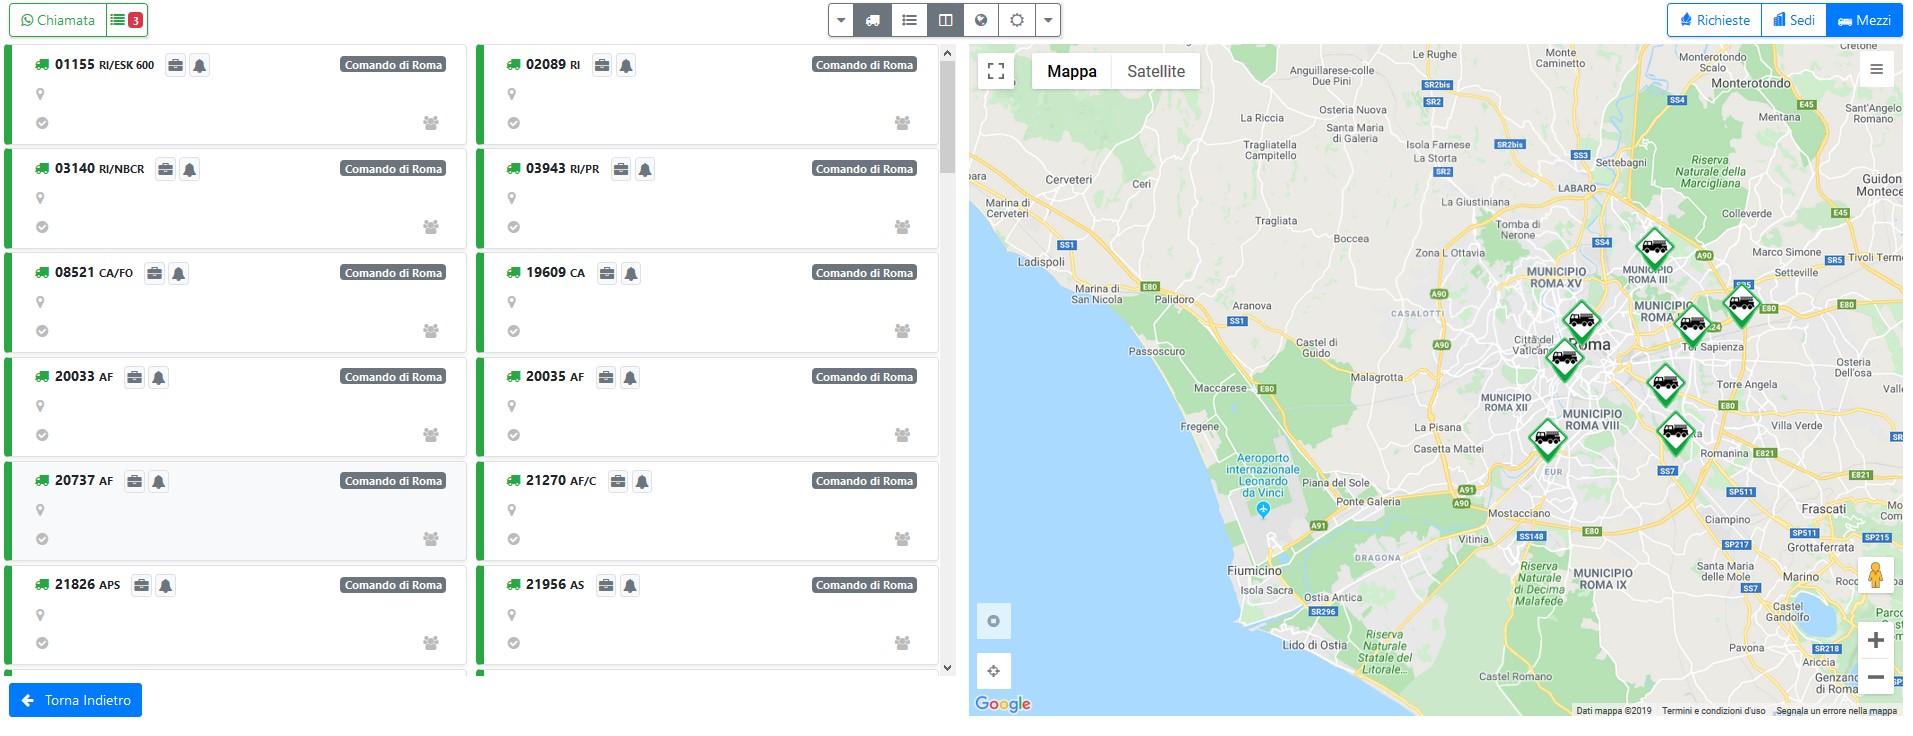This screenshot has height=736, width=1913.
Task: Click bell icon for vehicle 21270
Action: click(642, 481)
